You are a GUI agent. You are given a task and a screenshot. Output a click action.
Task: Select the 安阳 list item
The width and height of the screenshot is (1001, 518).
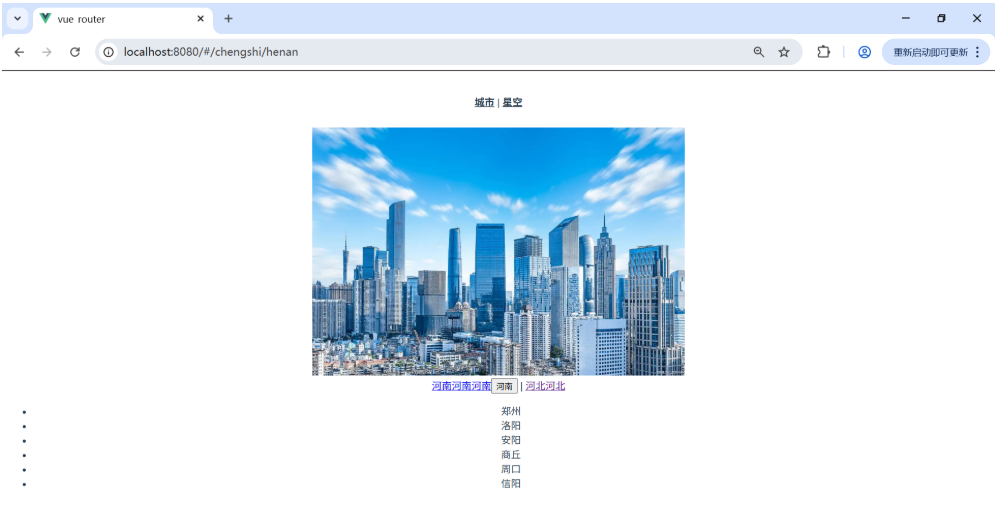(x=511, y=440)
